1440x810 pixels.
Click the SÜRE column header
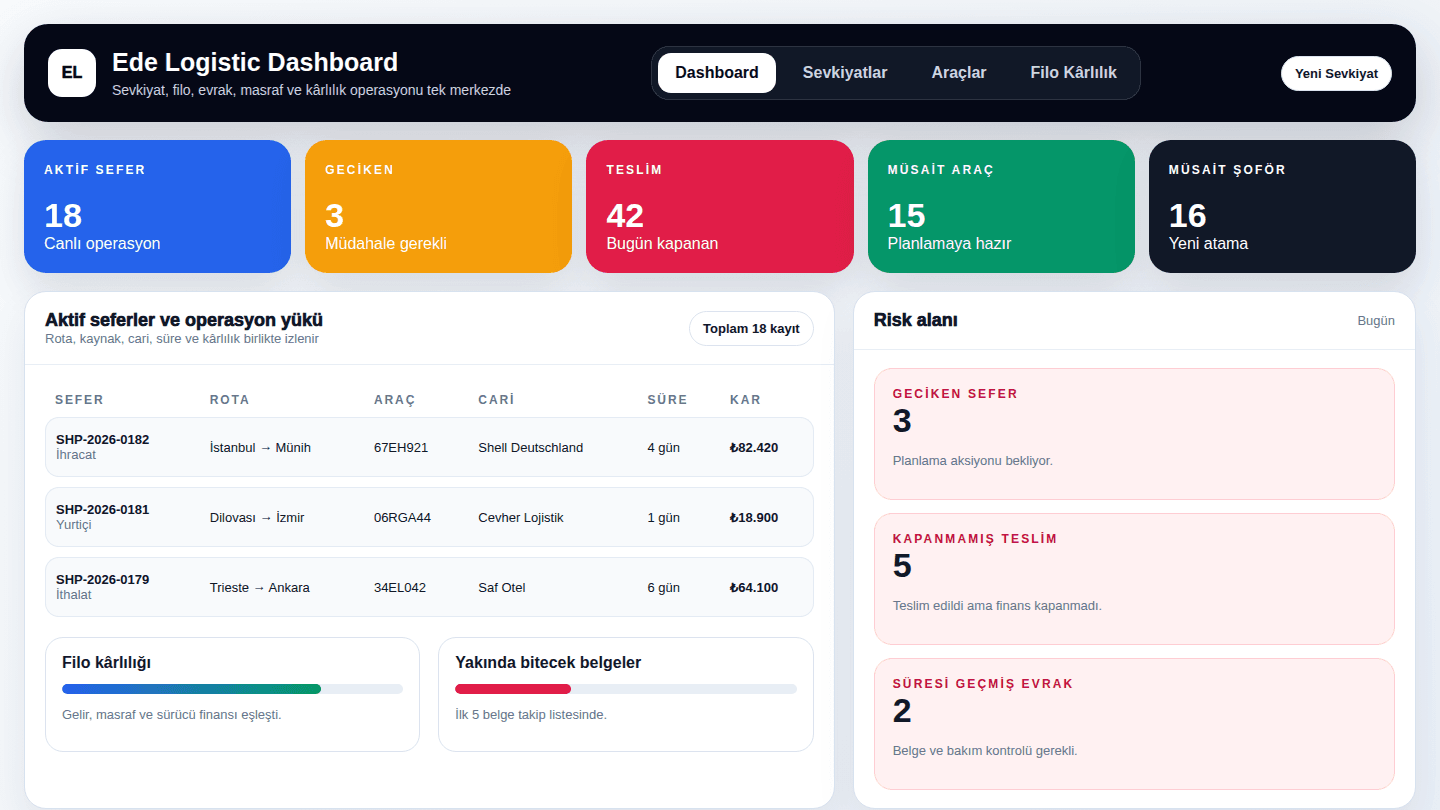click(667, 399)
